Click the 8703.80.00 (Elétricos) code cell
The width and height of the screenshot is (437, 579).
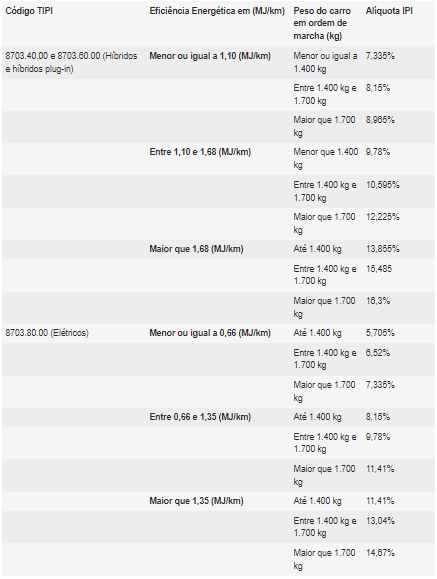[47, 333]
